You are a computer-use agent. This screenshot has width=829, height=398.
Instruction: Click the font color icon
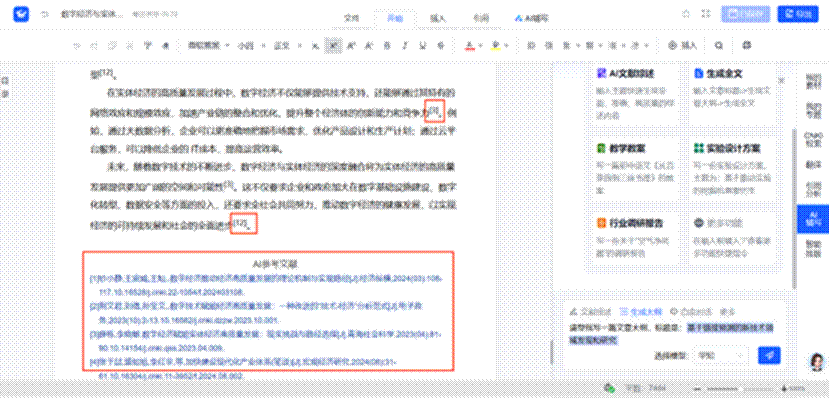click(x=468, y=46)
